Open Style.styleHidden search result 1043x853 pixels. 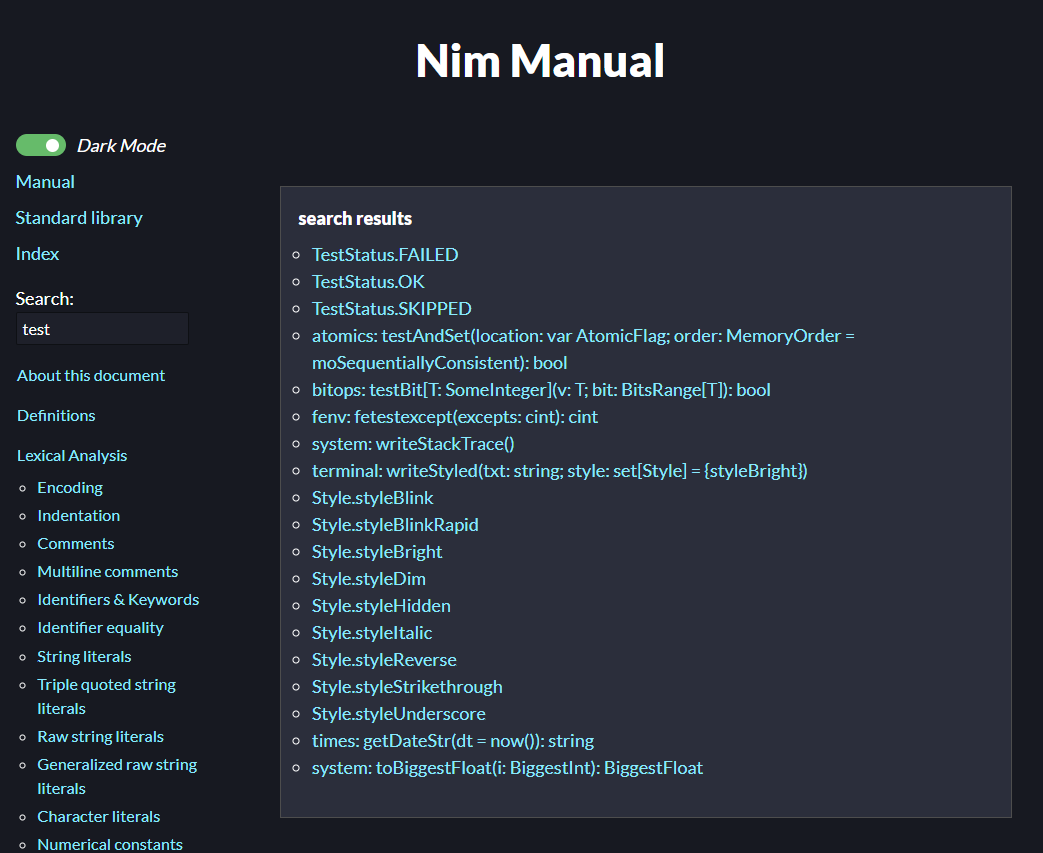tap(381, 605)
